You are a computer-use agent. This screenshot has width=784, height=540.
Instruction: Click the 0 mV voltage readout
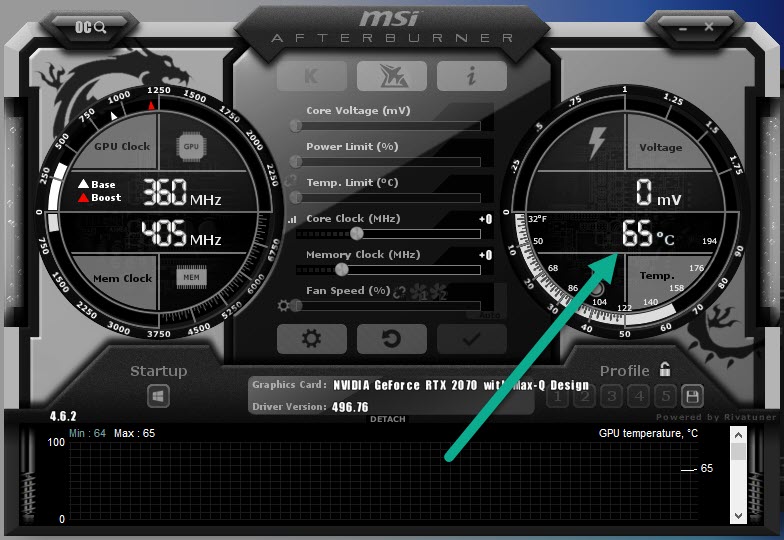tap(658, 193)
